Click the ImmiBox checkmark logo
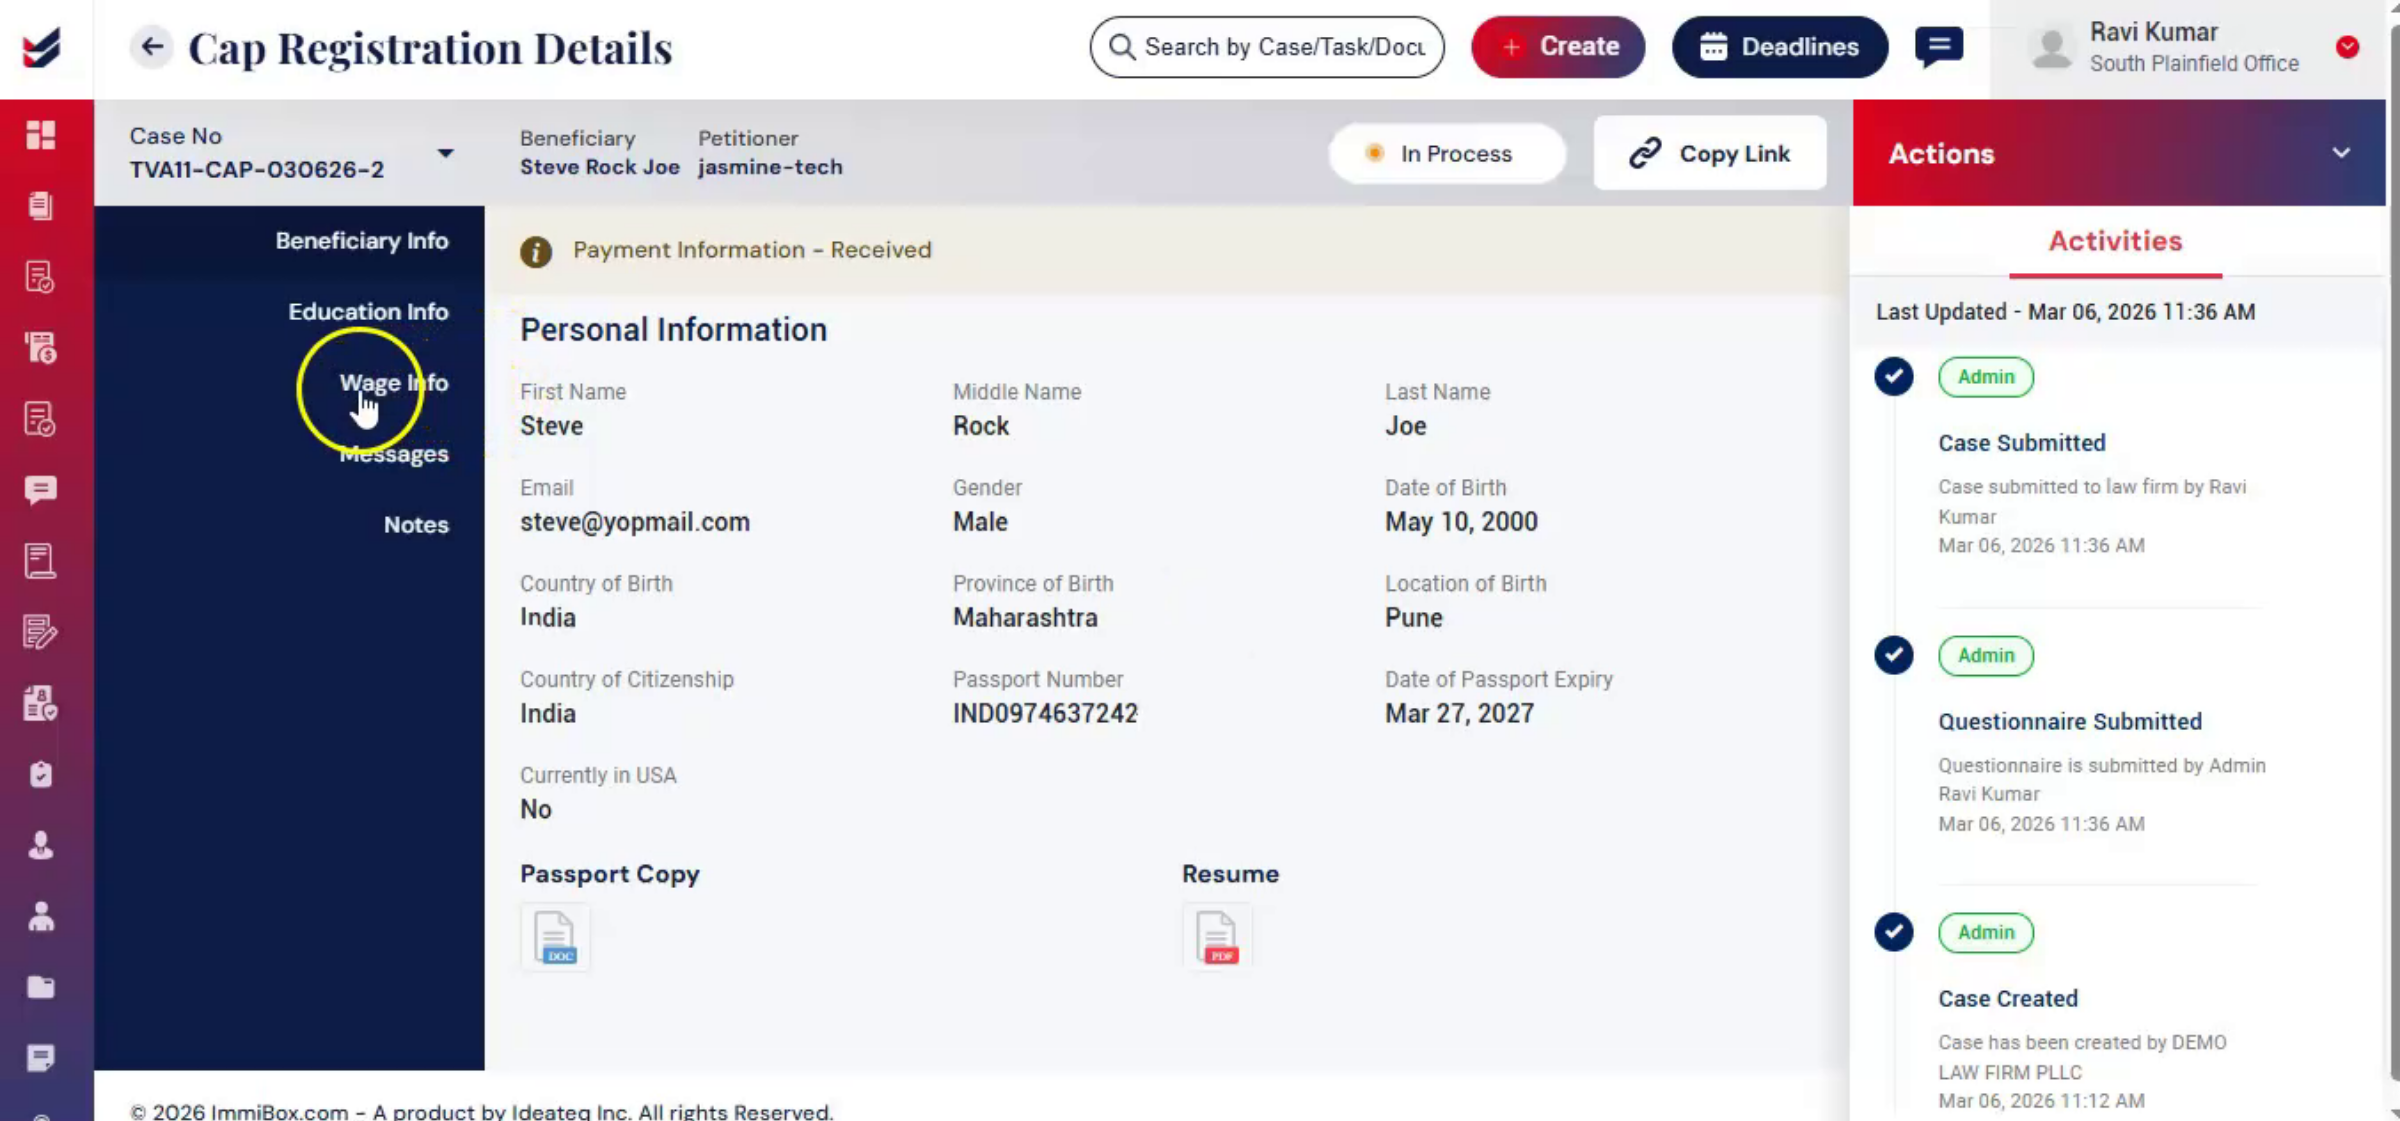The width and height of the screenshot is (2400, 1121). click(x=42, y=47)
